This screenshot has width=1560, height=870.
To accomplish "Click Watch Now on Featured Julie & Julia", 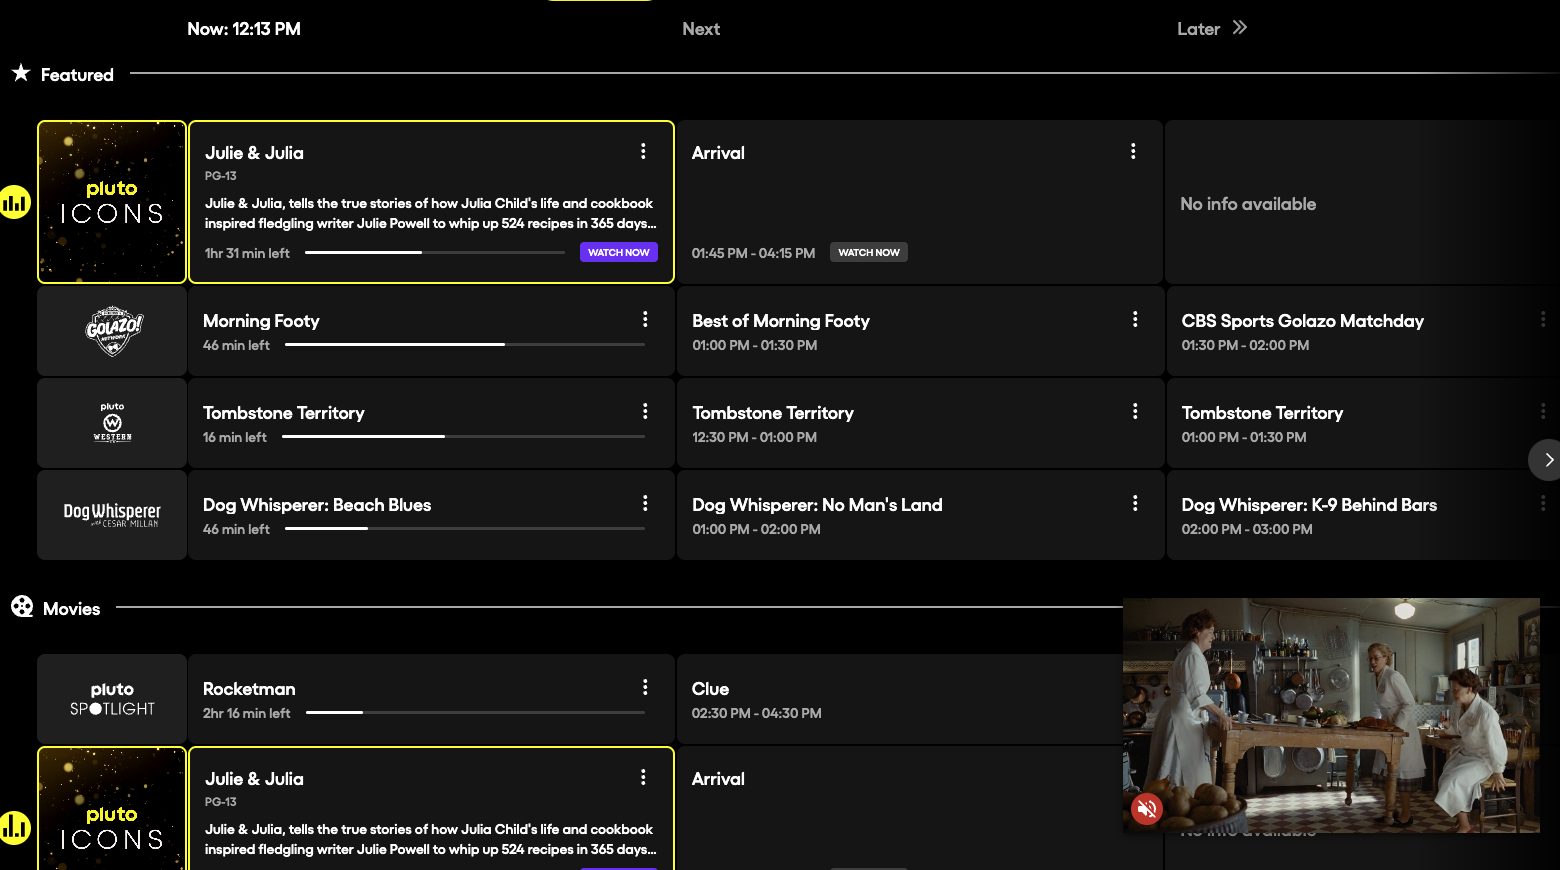I will 618,252.
